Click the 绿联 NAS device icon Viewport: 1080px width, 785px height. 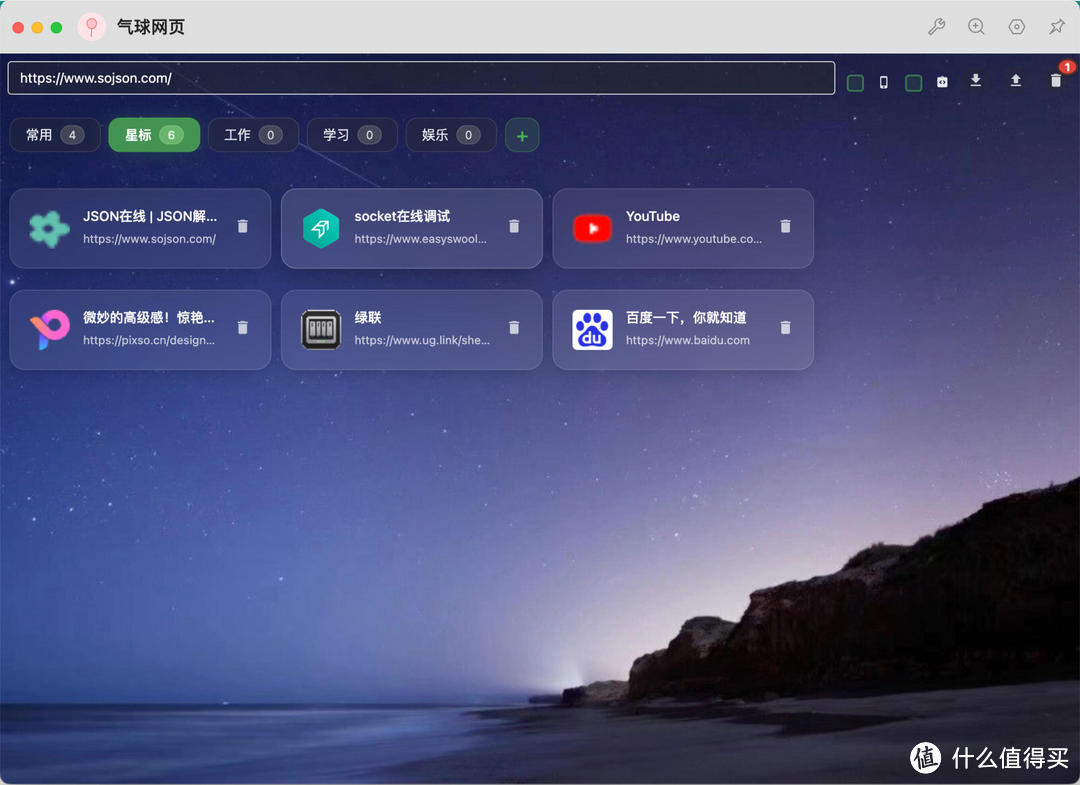coord(321,329)
